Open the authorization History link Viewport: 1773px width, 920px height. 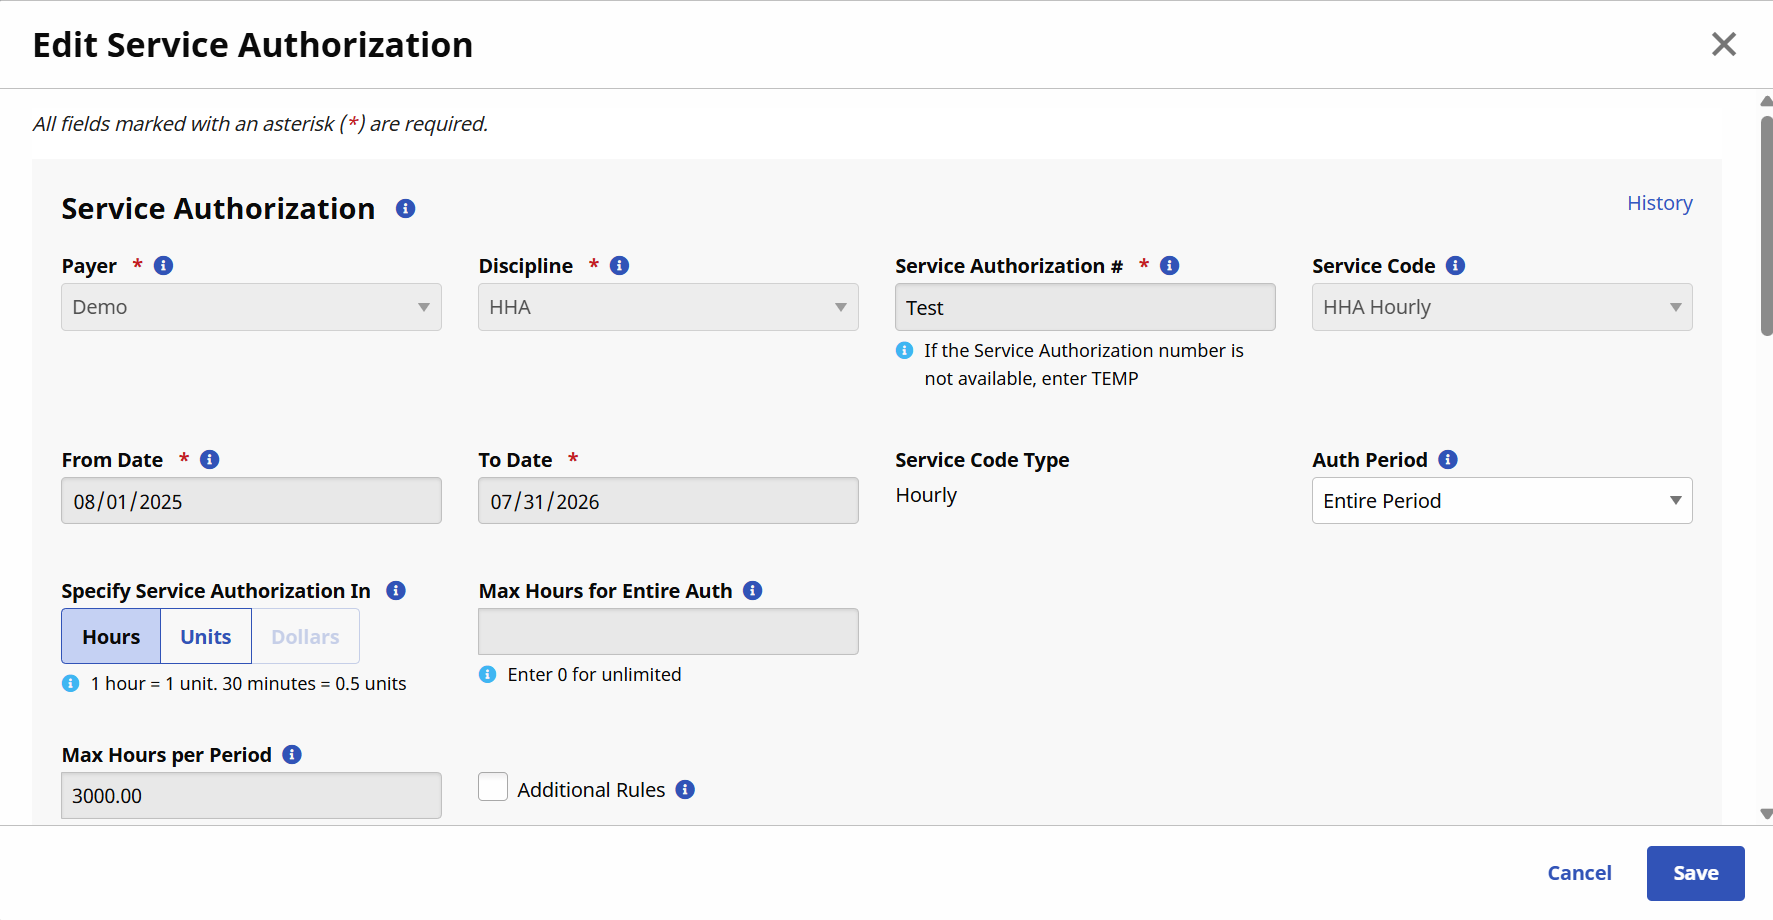pyautogui.click(x=1660, y=202)
